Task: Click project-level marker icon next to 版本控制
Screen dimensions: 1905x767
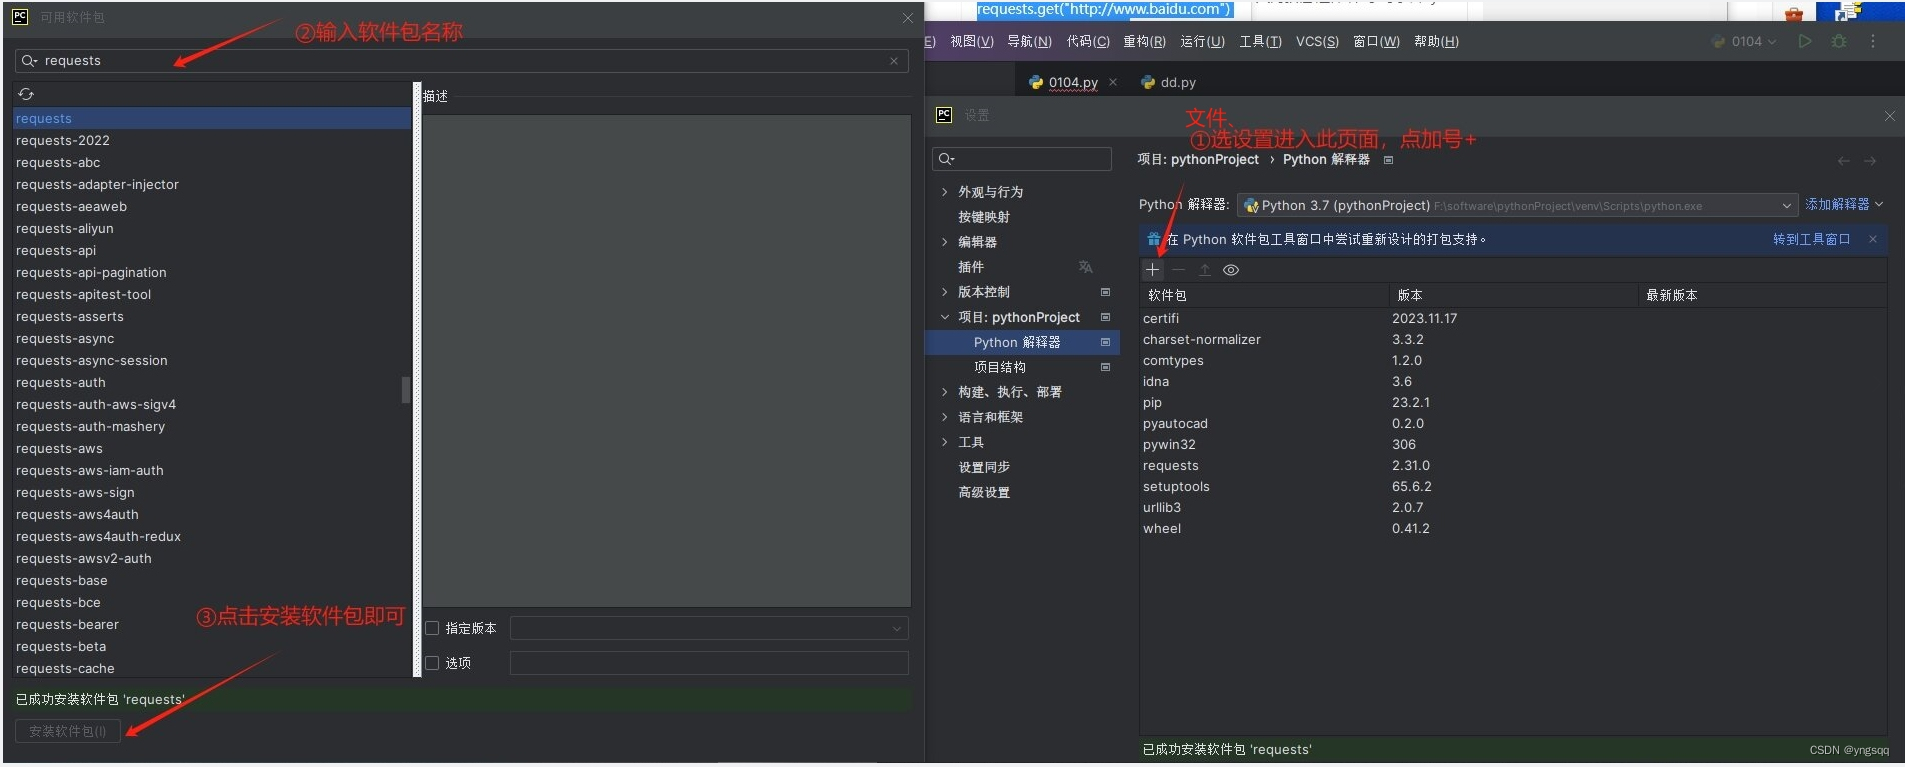Action: (x=1105, y=292)
